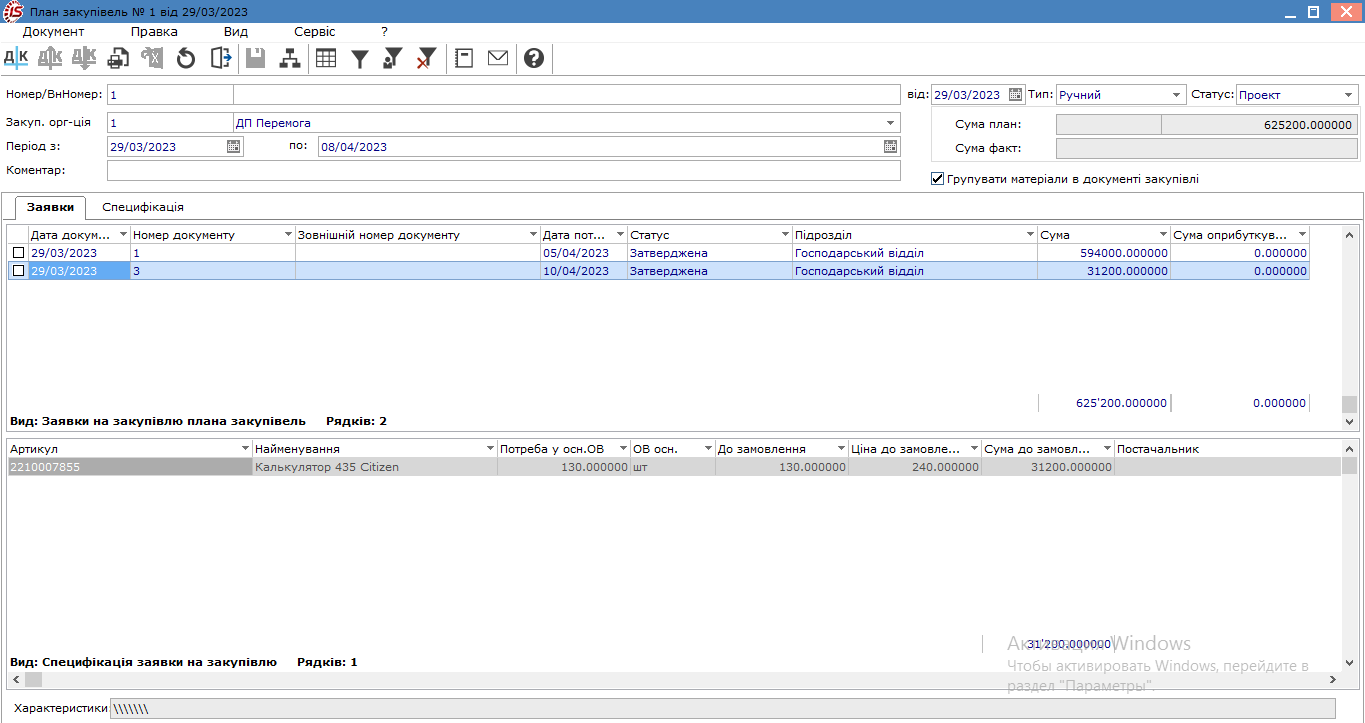Click the refresh circular arrow icon
The image size is (1365, 723).
coord(185,58)
